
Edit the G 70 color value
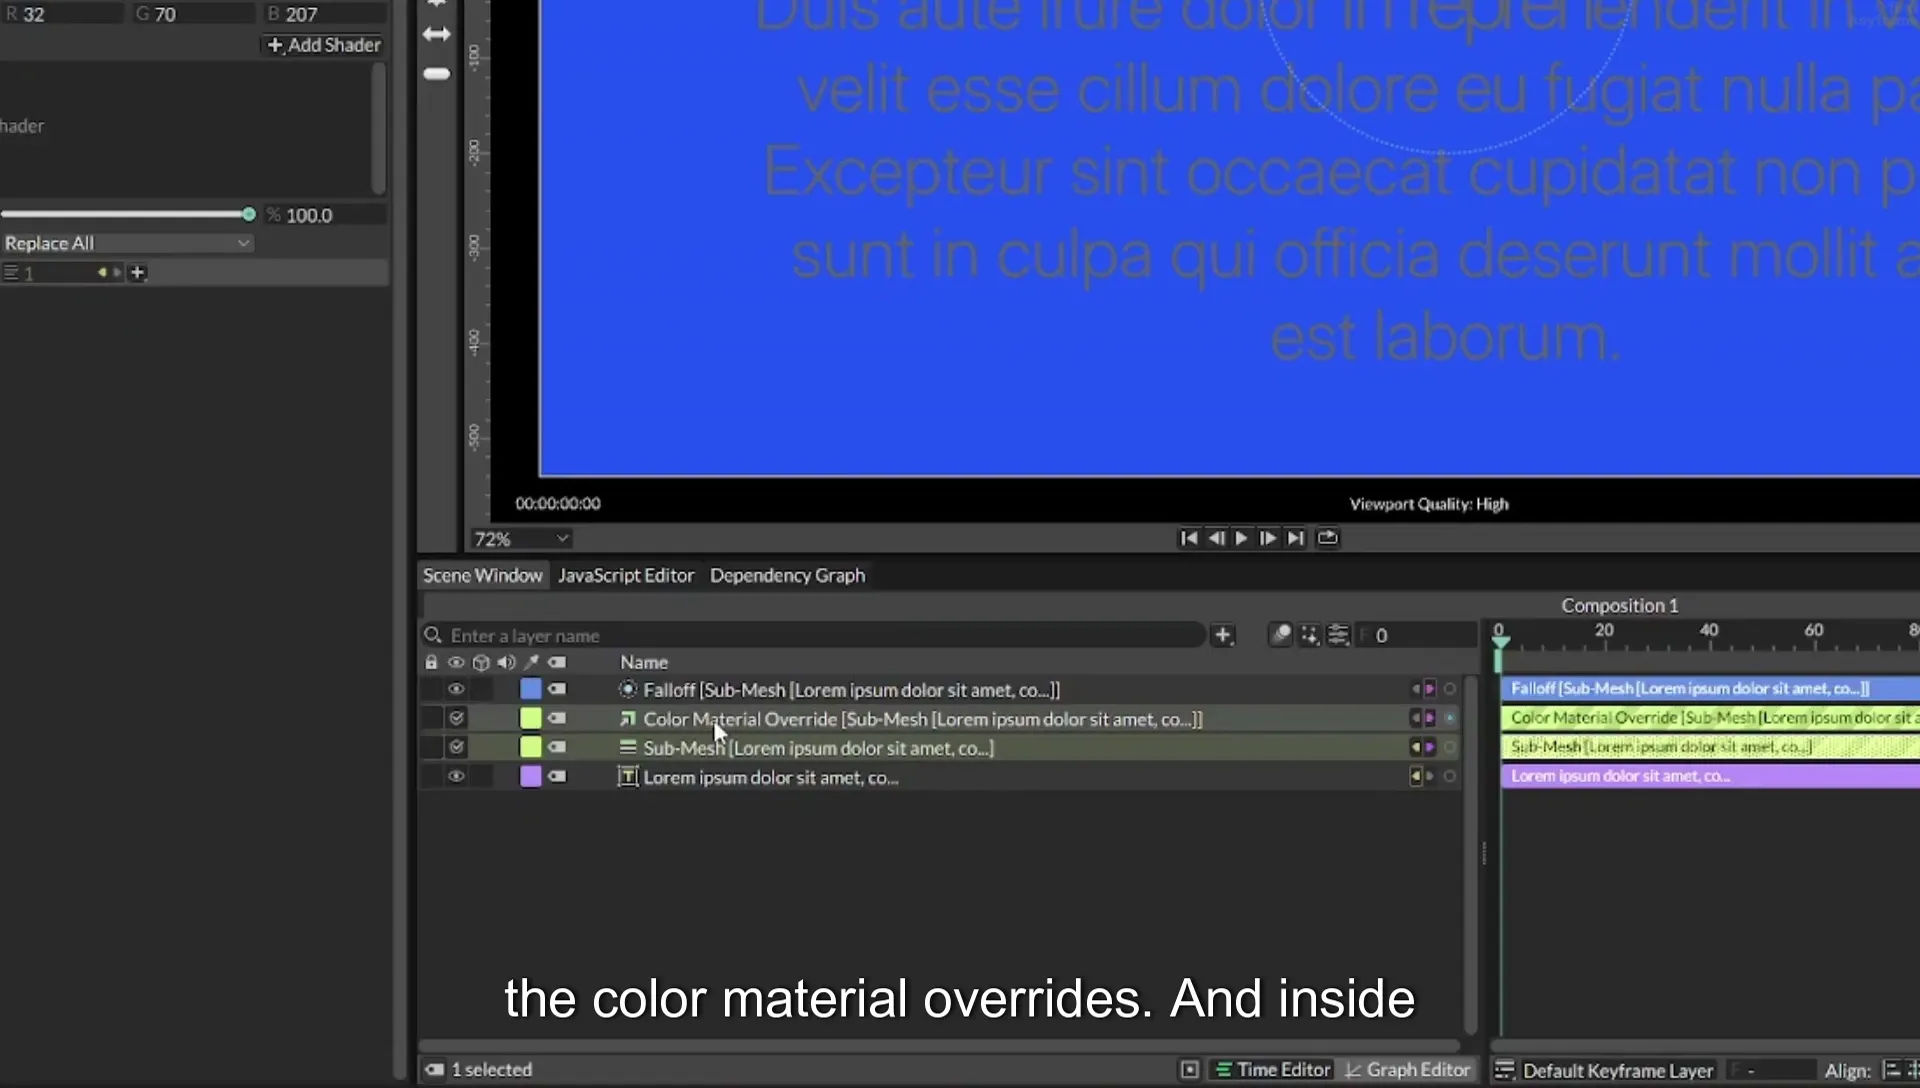click(x=195, y=14)
